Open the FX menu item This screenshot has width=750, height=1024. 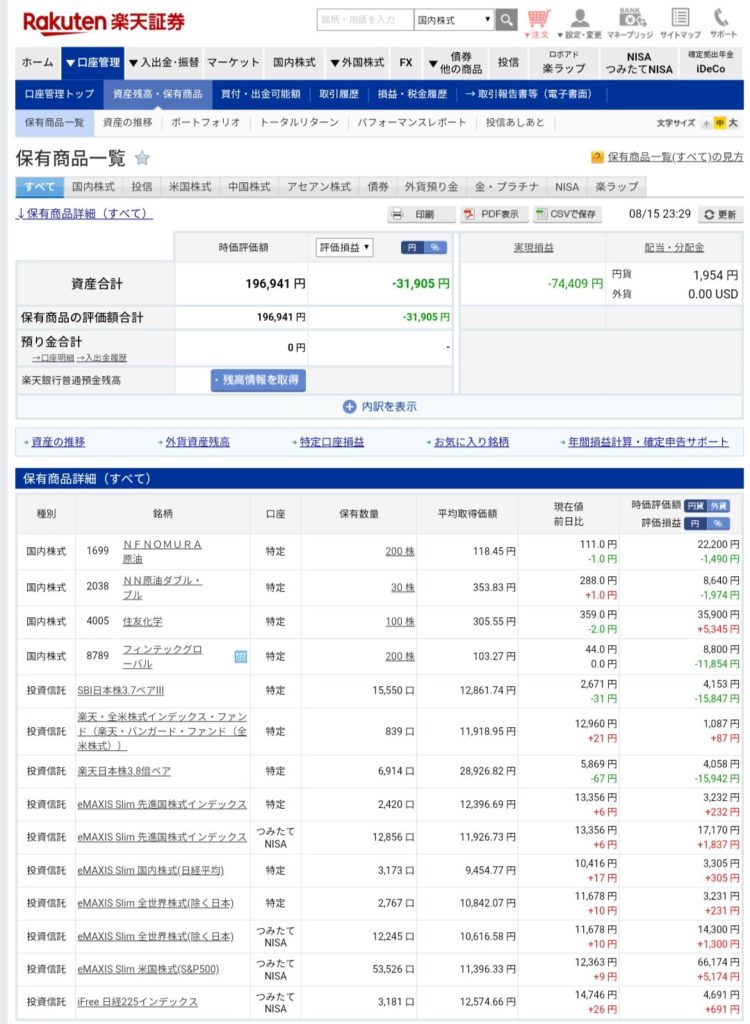[406, 63]
